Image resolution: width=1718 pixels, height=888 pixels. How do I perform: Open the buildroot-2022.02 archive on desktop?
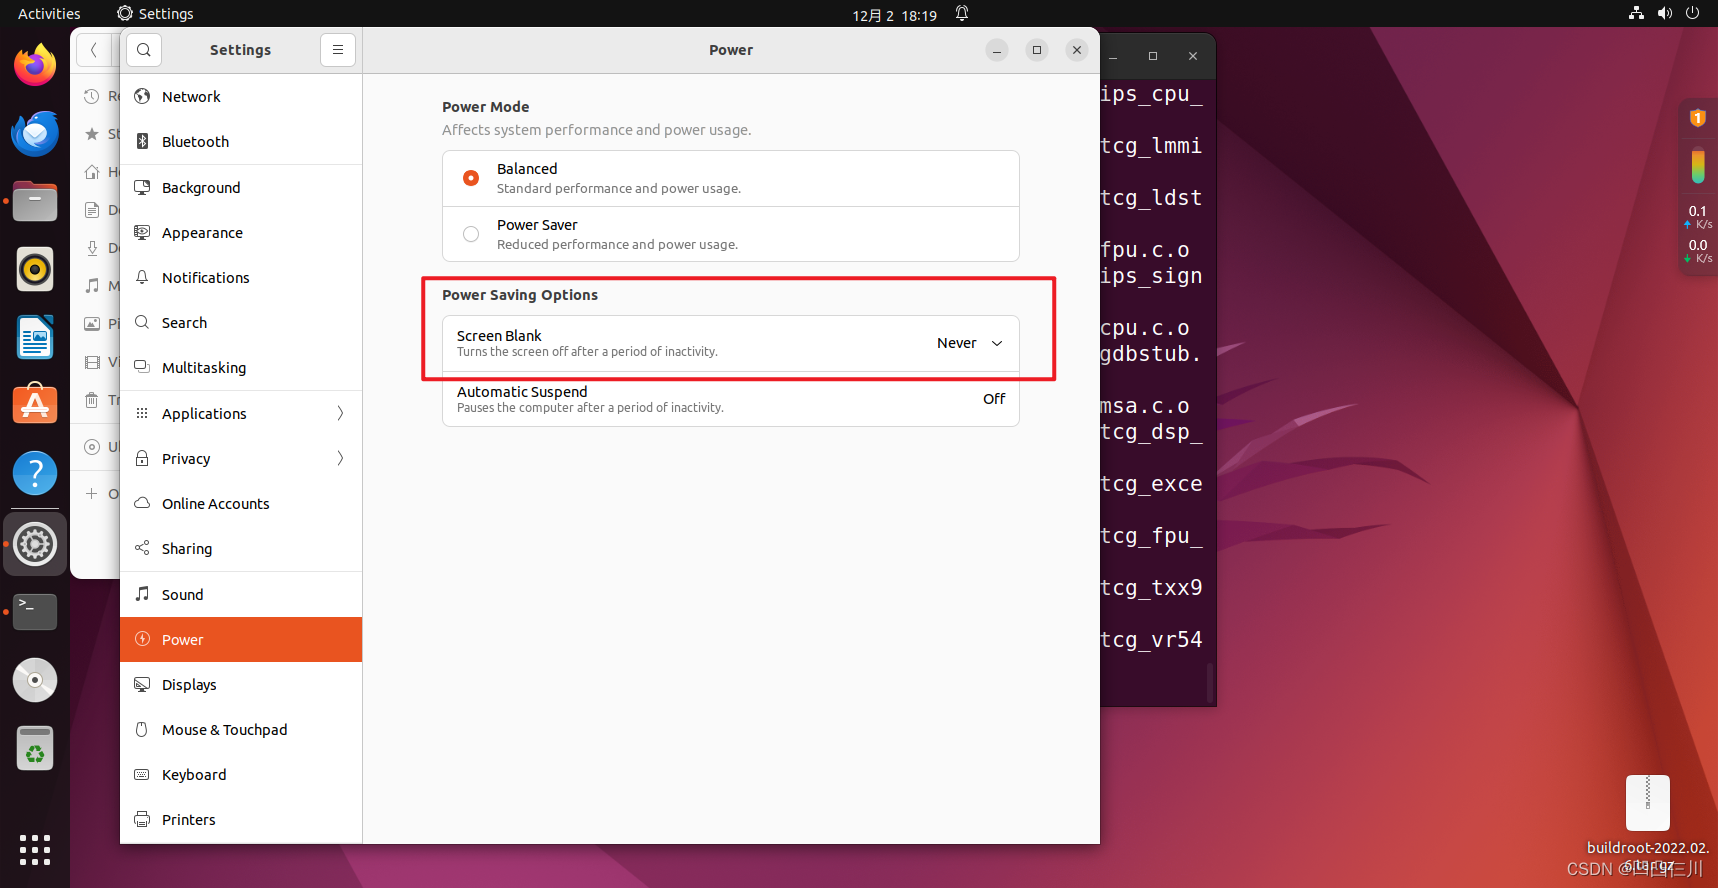tap(1648, 803)
